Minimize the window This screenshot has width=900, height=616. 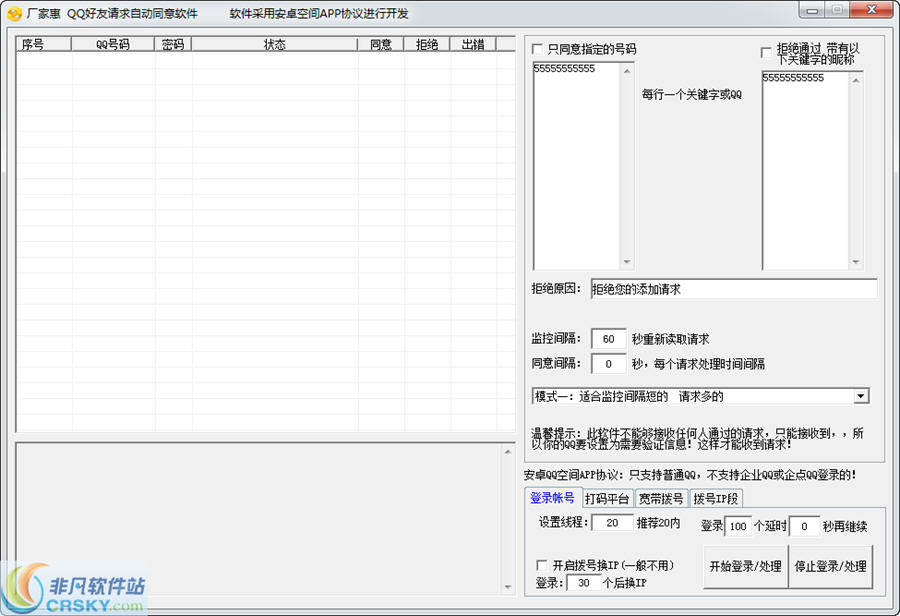[812, 10]
